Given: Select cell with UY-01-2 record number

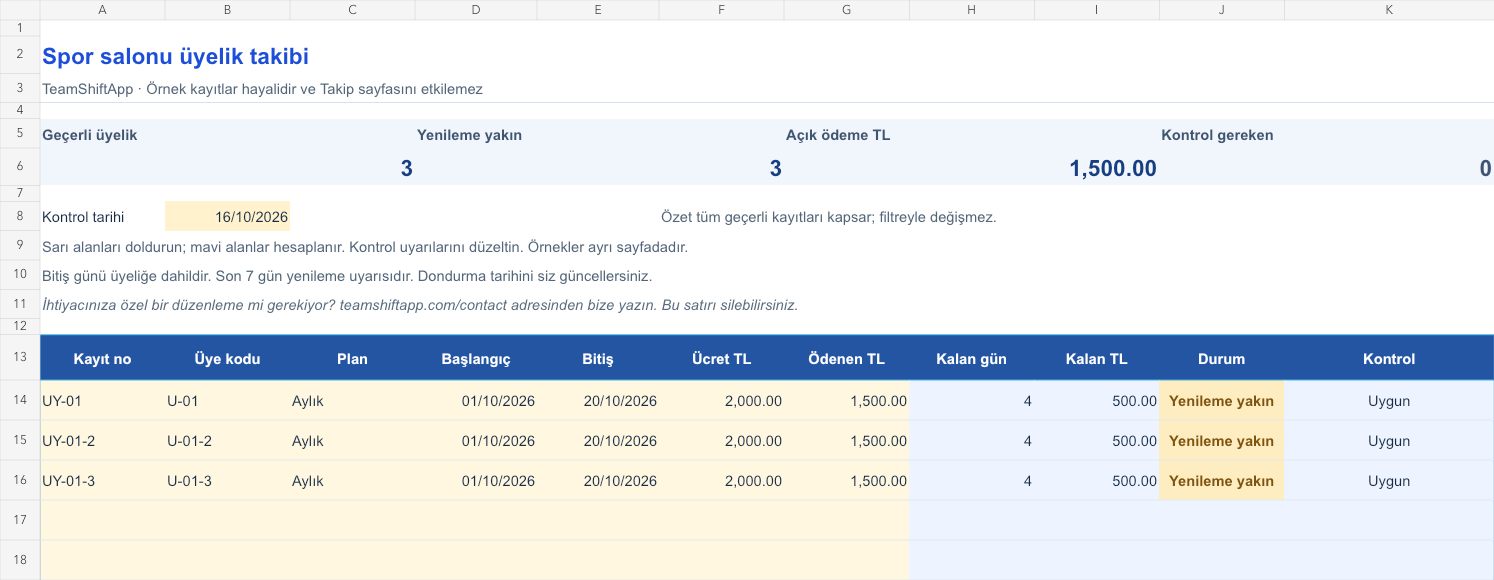Looking at the screenshot, I should [102, 440].
